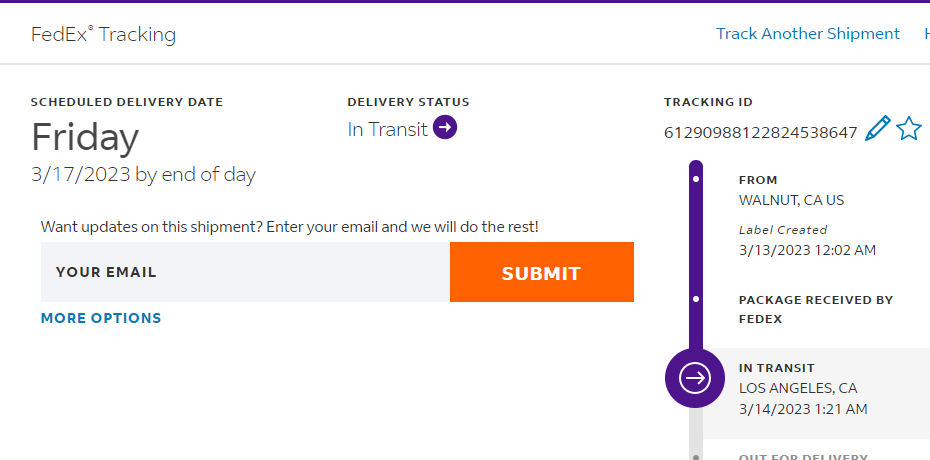Click the FedEx Tracking page title
Screen dimensions: 930x460
[103, 35]
